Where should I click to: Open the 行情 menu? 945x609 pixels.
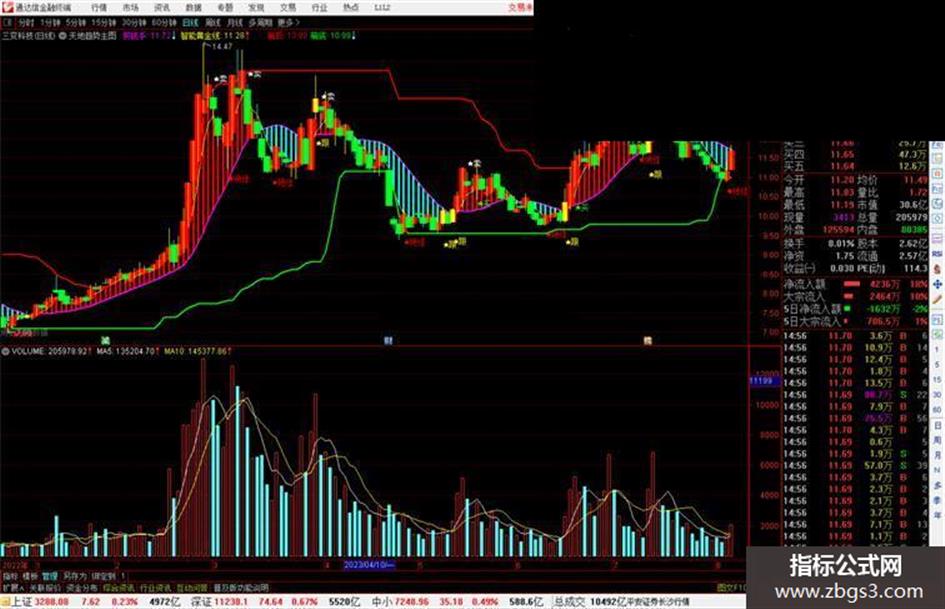pyautogui.click(x=99, y=8)
